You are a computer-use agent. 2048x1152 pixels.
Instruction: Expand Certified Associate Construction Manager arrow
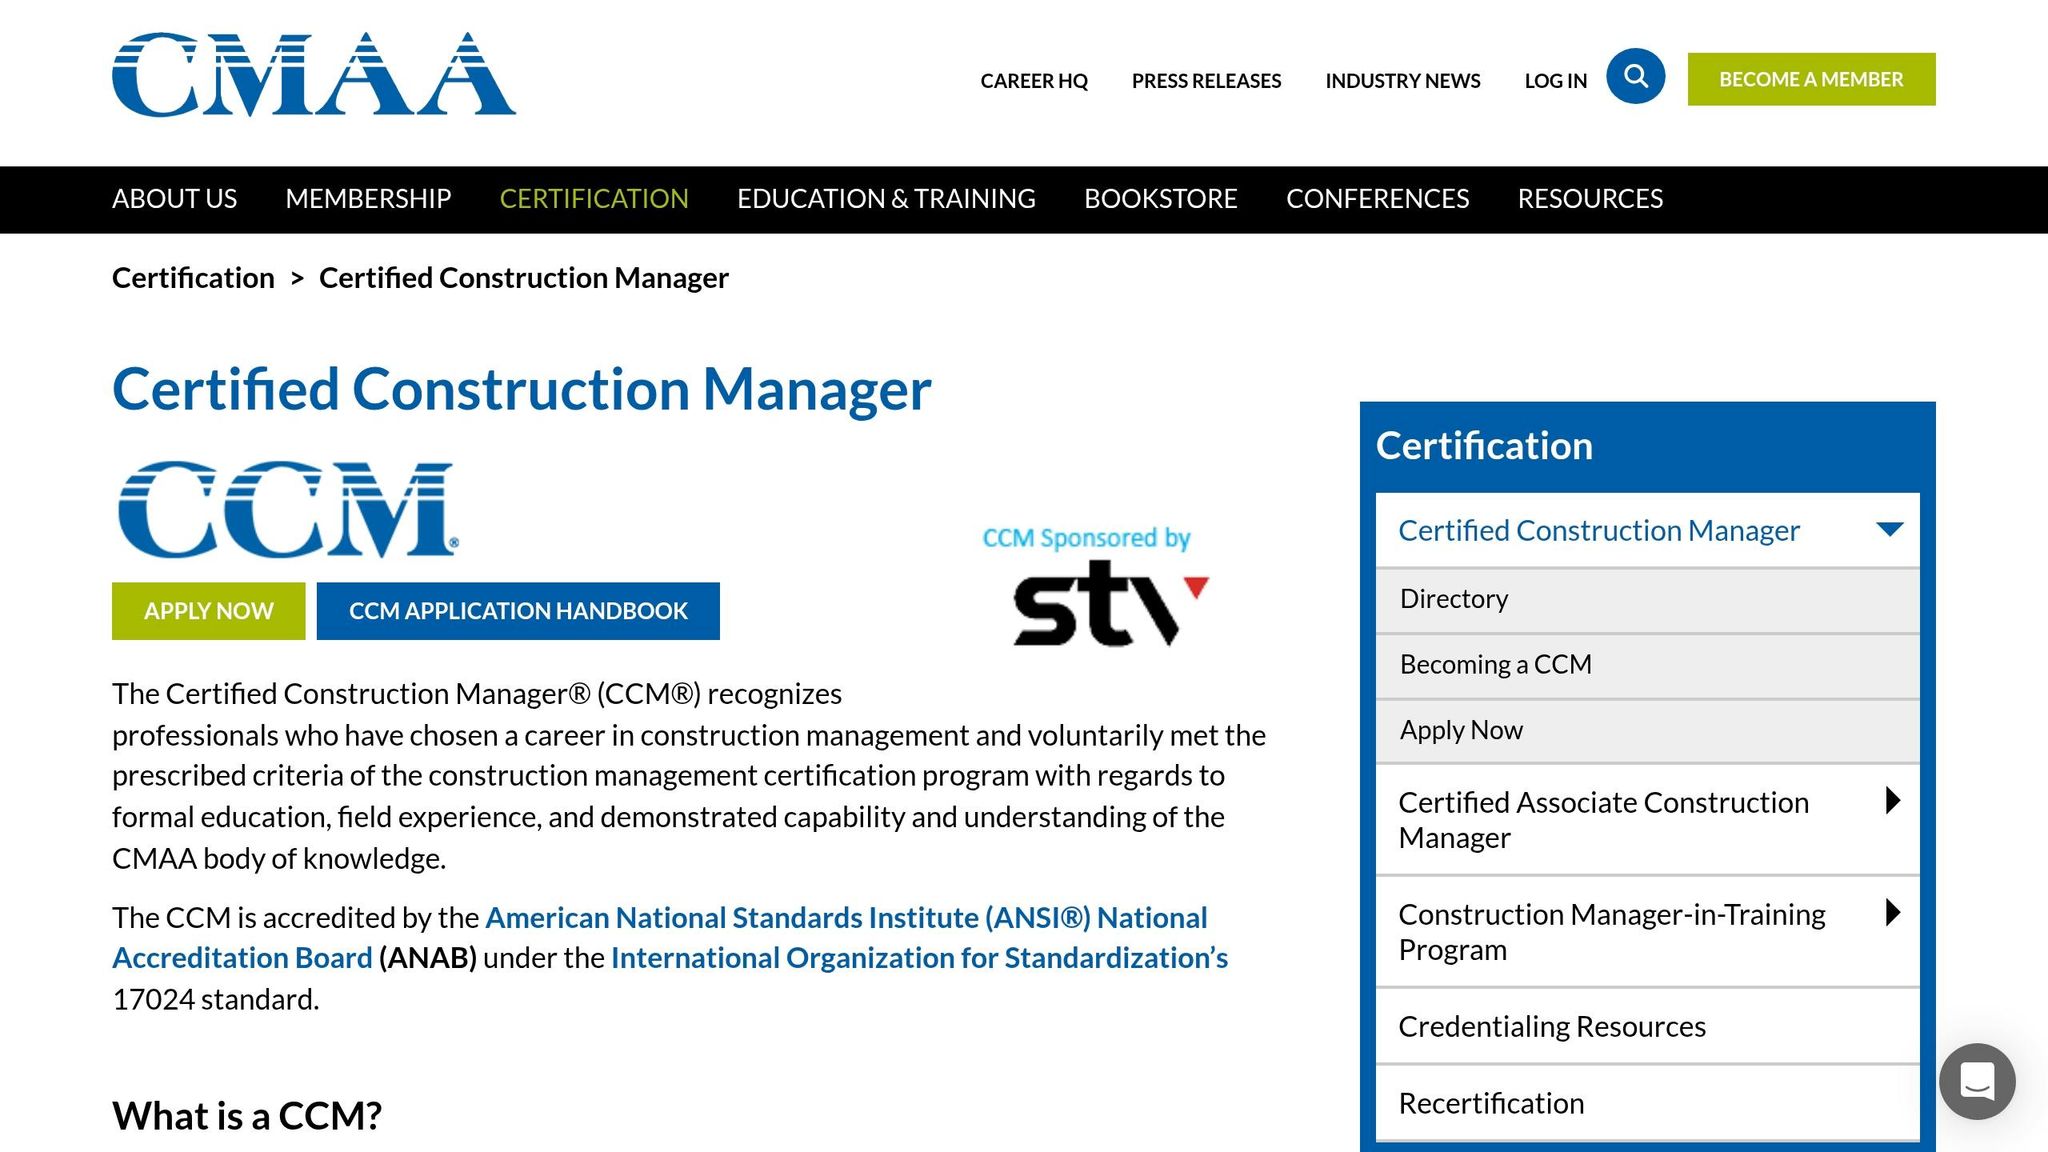pos(1892,800)
